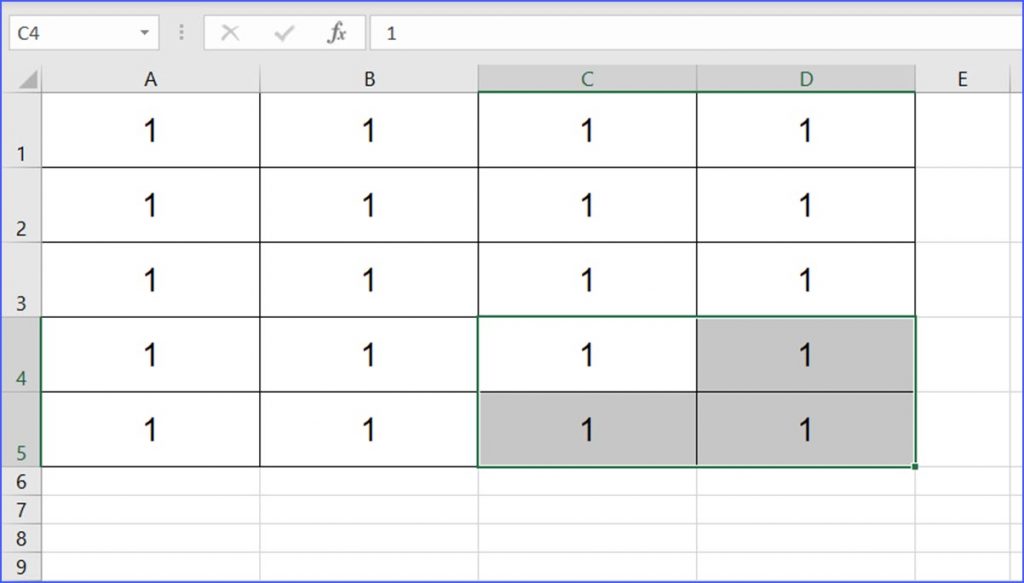Select column D header
The width and height of the screenshot is (1024, 583).
[806, 79]
